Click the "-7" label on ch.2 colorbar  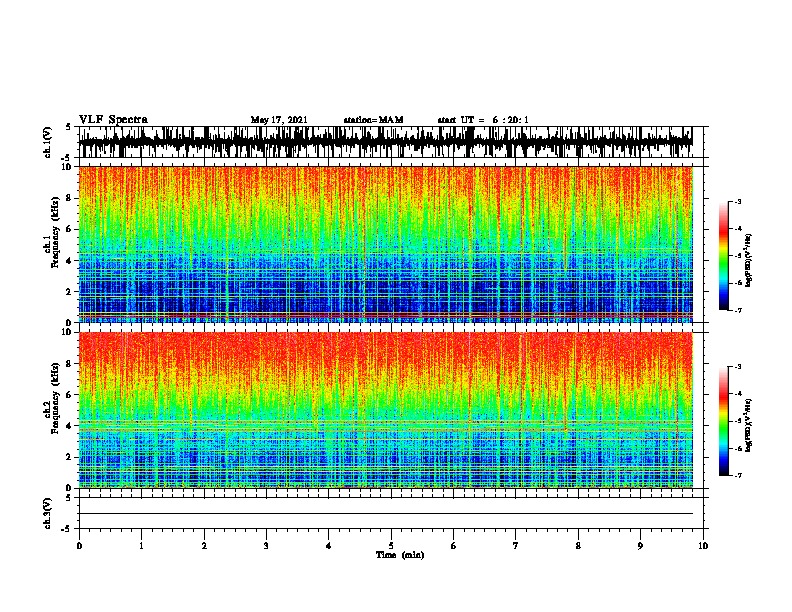pos(738,476)
